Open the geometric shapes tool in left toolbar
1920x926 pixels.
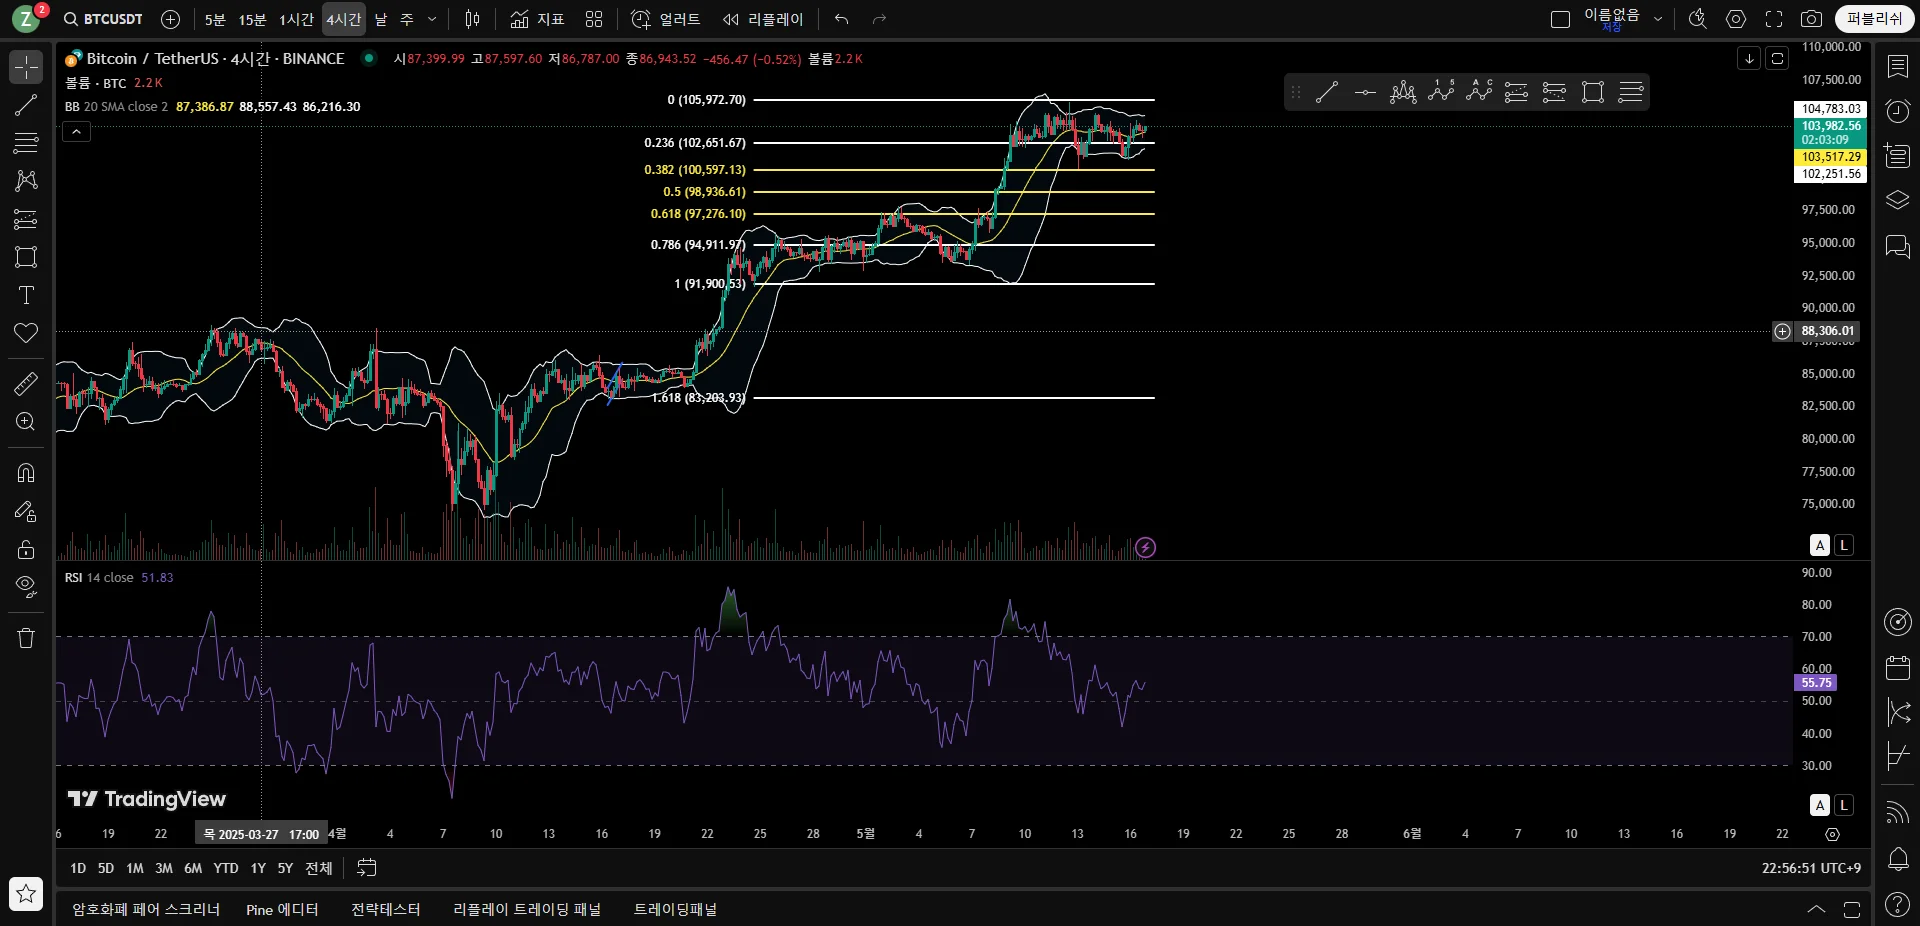26,257
